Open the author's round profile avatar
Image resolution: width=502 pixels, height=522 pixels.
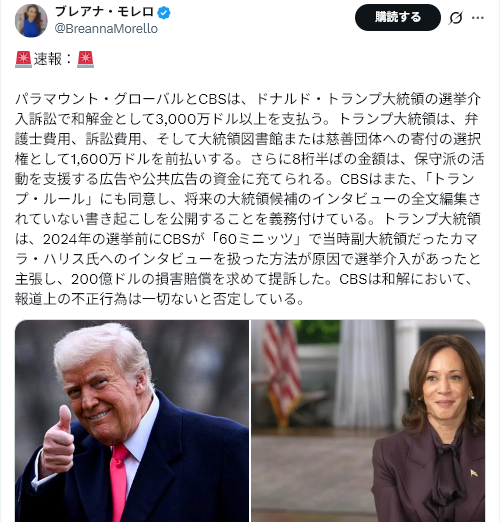point(31,21)
